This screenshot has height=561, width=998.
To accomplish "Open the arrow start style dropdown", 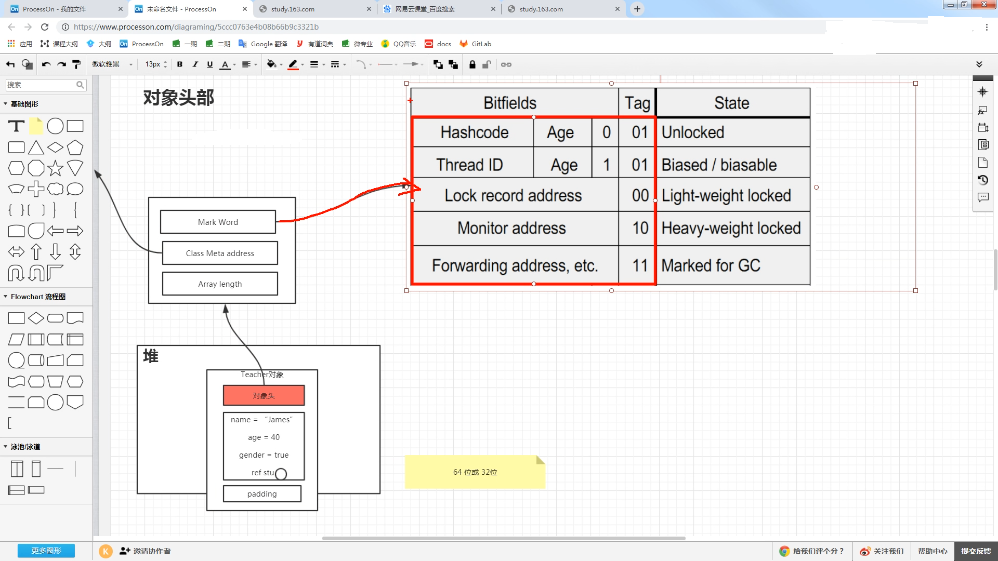I will pos(387,64).
